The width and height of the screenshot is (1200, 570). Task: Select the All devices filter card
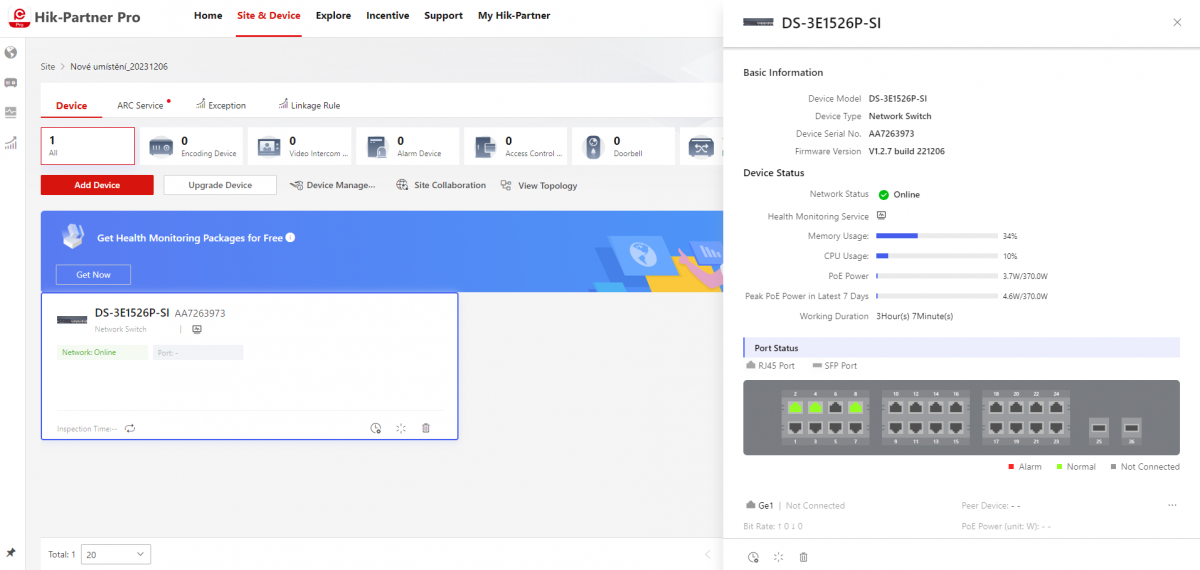[88, 146]
